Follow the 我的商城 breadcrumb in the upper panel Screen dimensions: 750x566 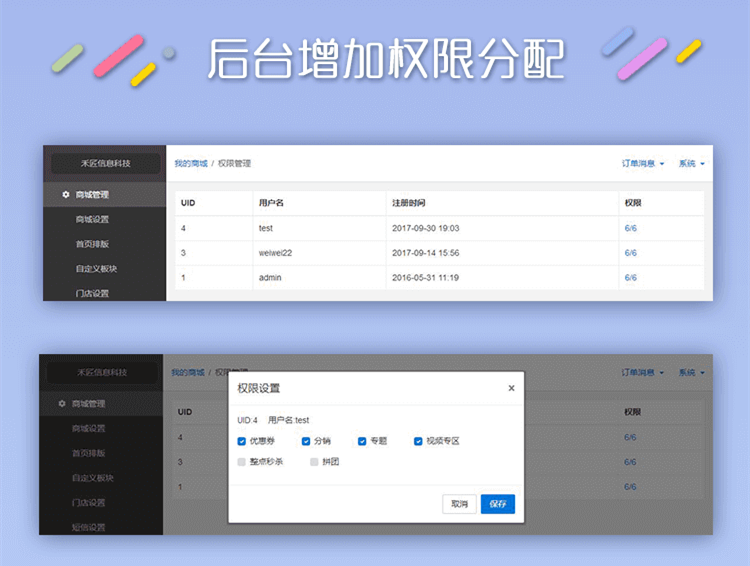(190, 163)
